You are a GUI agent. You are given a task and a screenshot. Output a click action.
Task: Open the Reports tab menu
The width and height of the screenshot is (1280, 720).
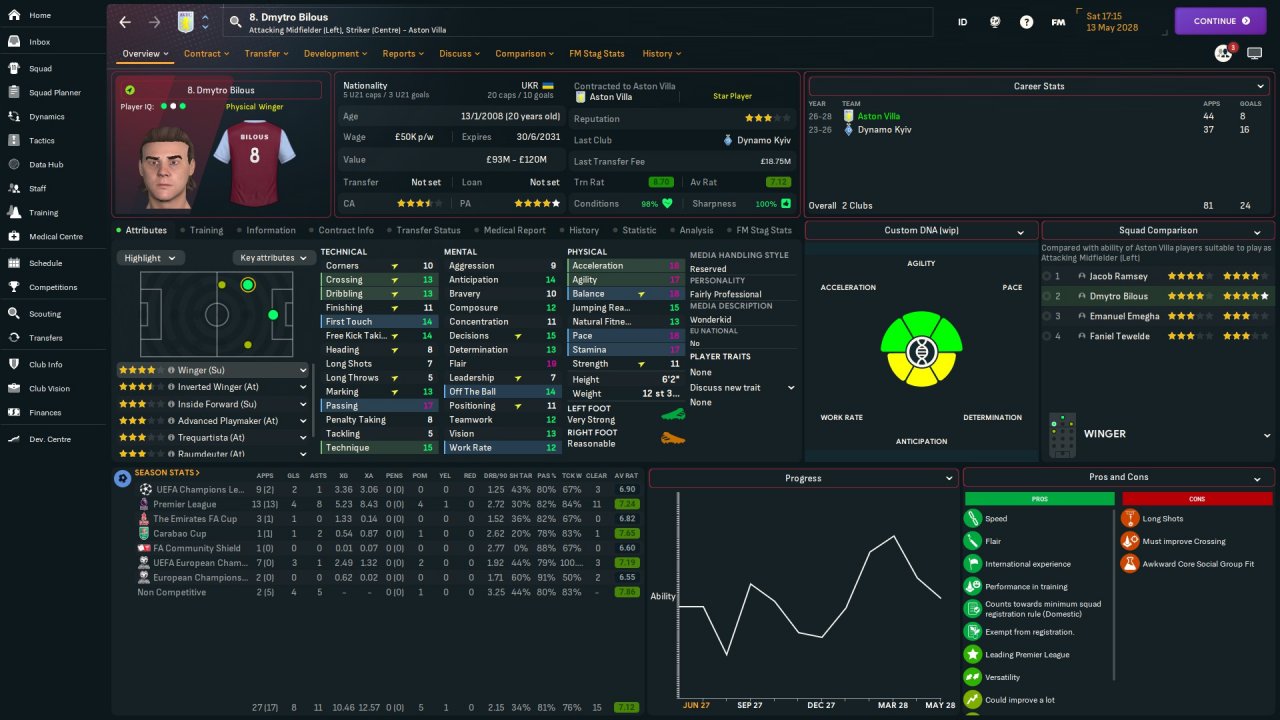(x=404, y=54)
